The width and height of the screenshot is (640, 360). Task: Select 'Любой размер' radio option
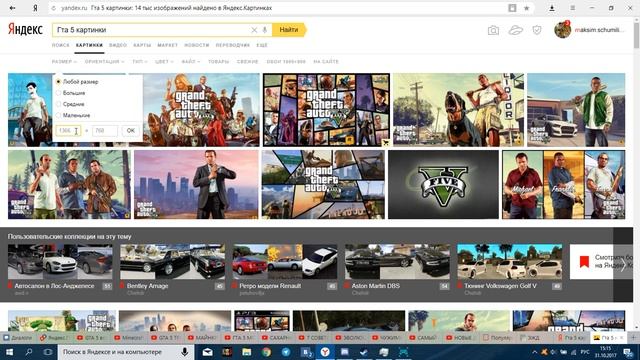pyautogui.click(x=58, y=82)
